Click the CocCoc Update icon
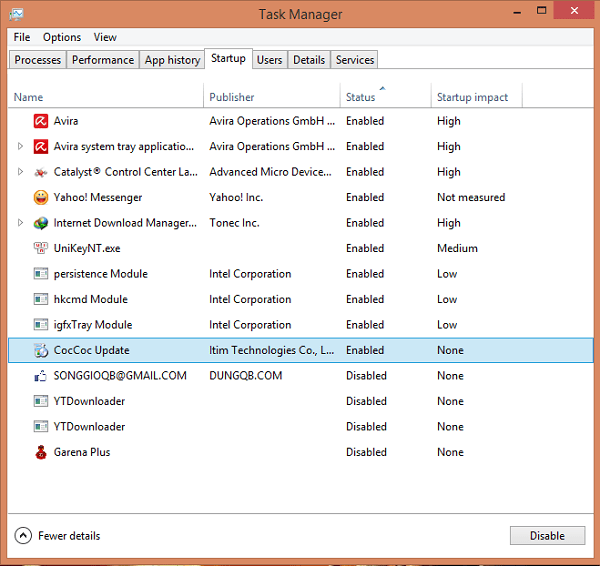Screen dimensions: 600x566 click(41, 350)
